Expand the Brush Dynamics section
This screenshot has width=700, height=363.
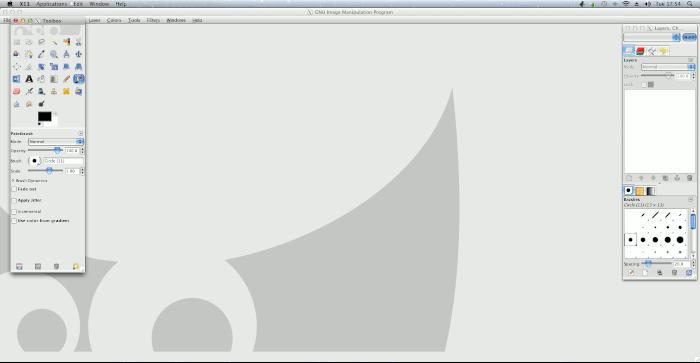[13, 181]
